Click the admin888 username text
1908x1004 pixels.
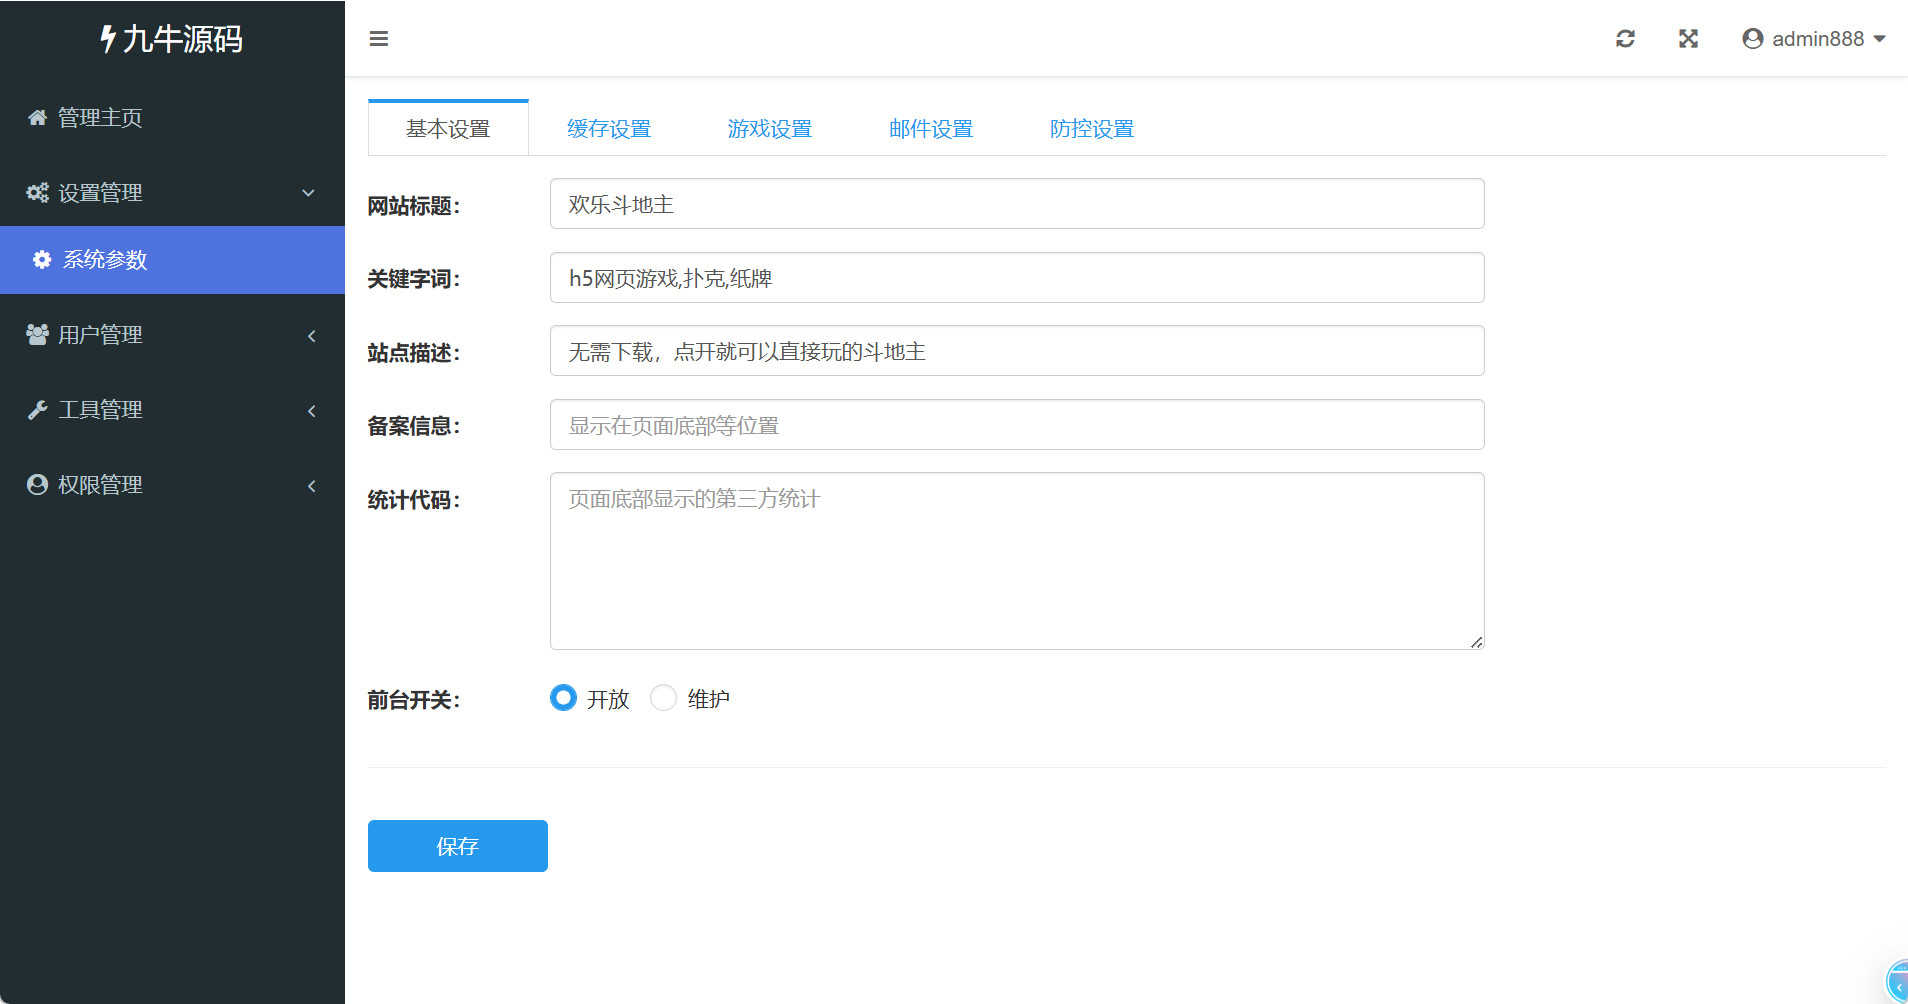click(1818, 38)
